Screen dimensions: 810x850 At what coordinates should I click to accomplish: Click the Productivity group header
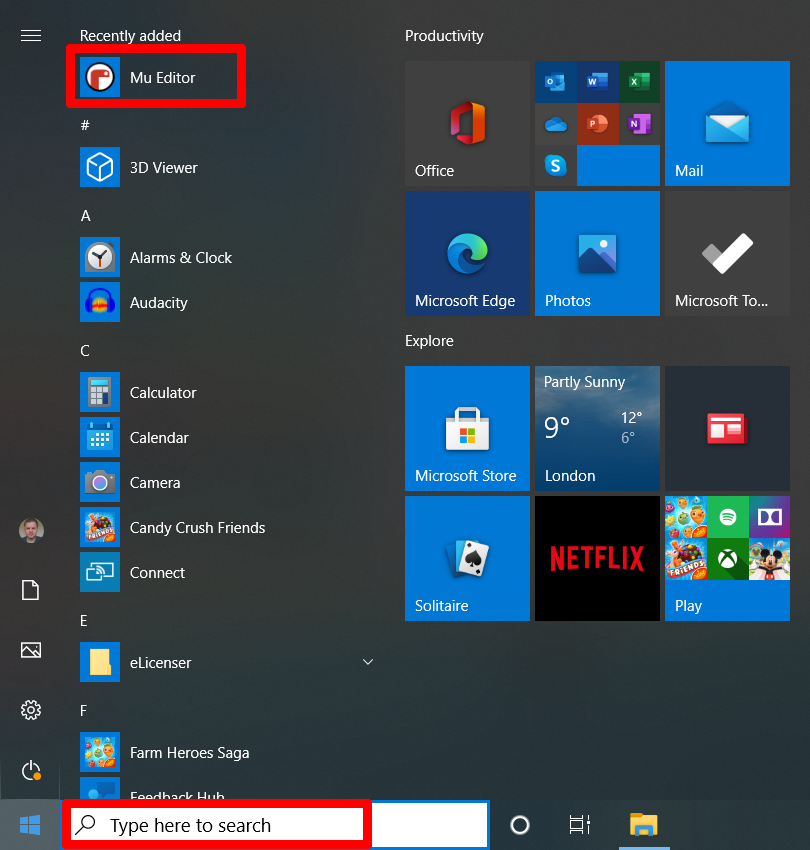pos(444,36)
